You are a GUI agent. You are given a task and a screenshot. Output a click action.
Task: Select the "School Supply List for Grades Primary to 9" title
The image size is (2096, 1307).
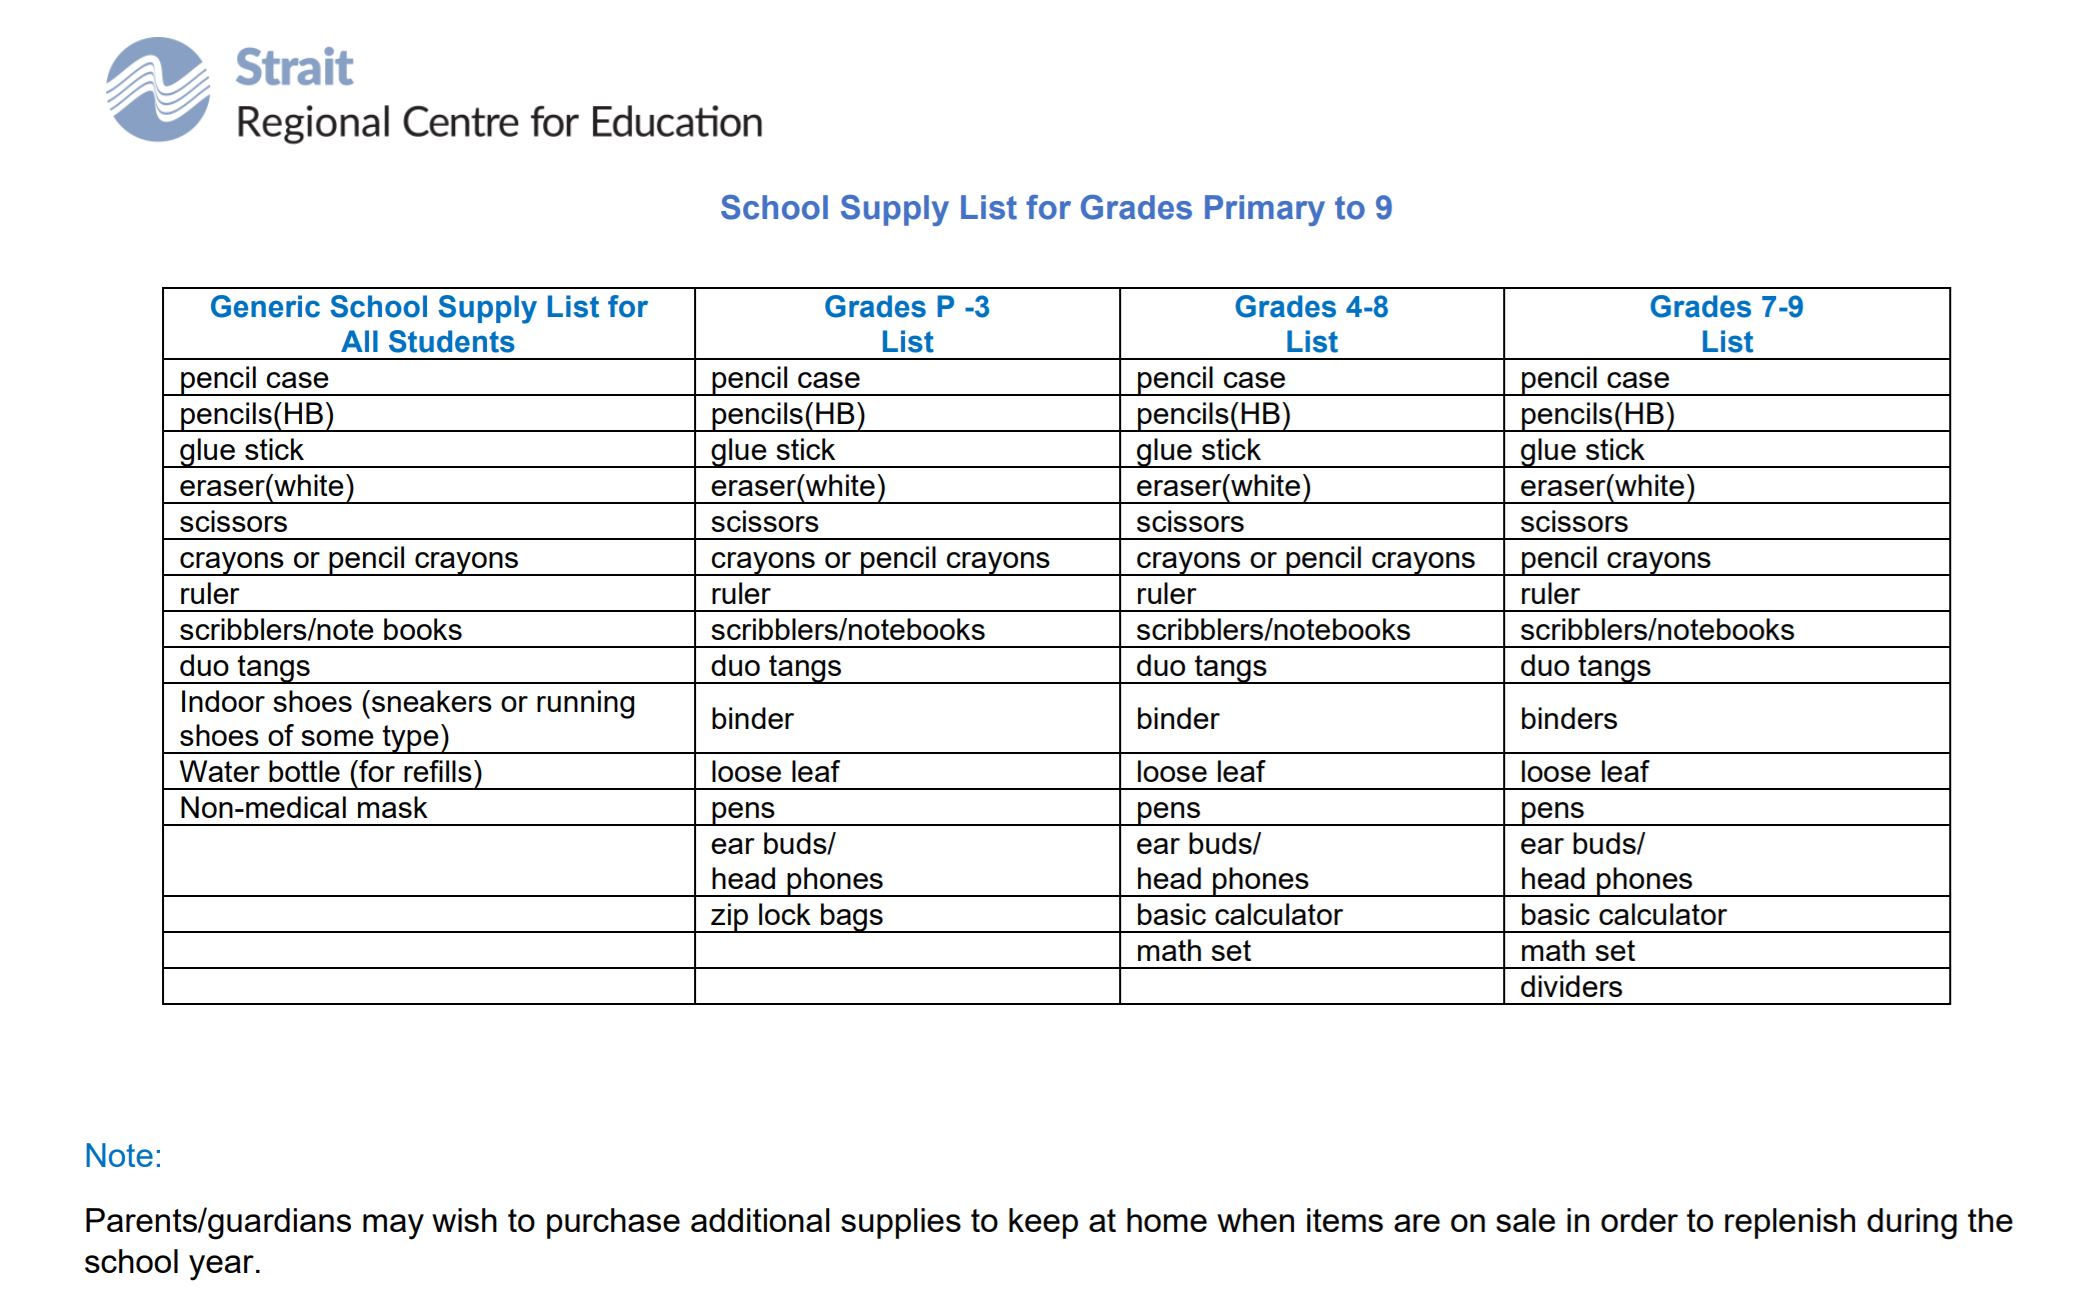1056,208
